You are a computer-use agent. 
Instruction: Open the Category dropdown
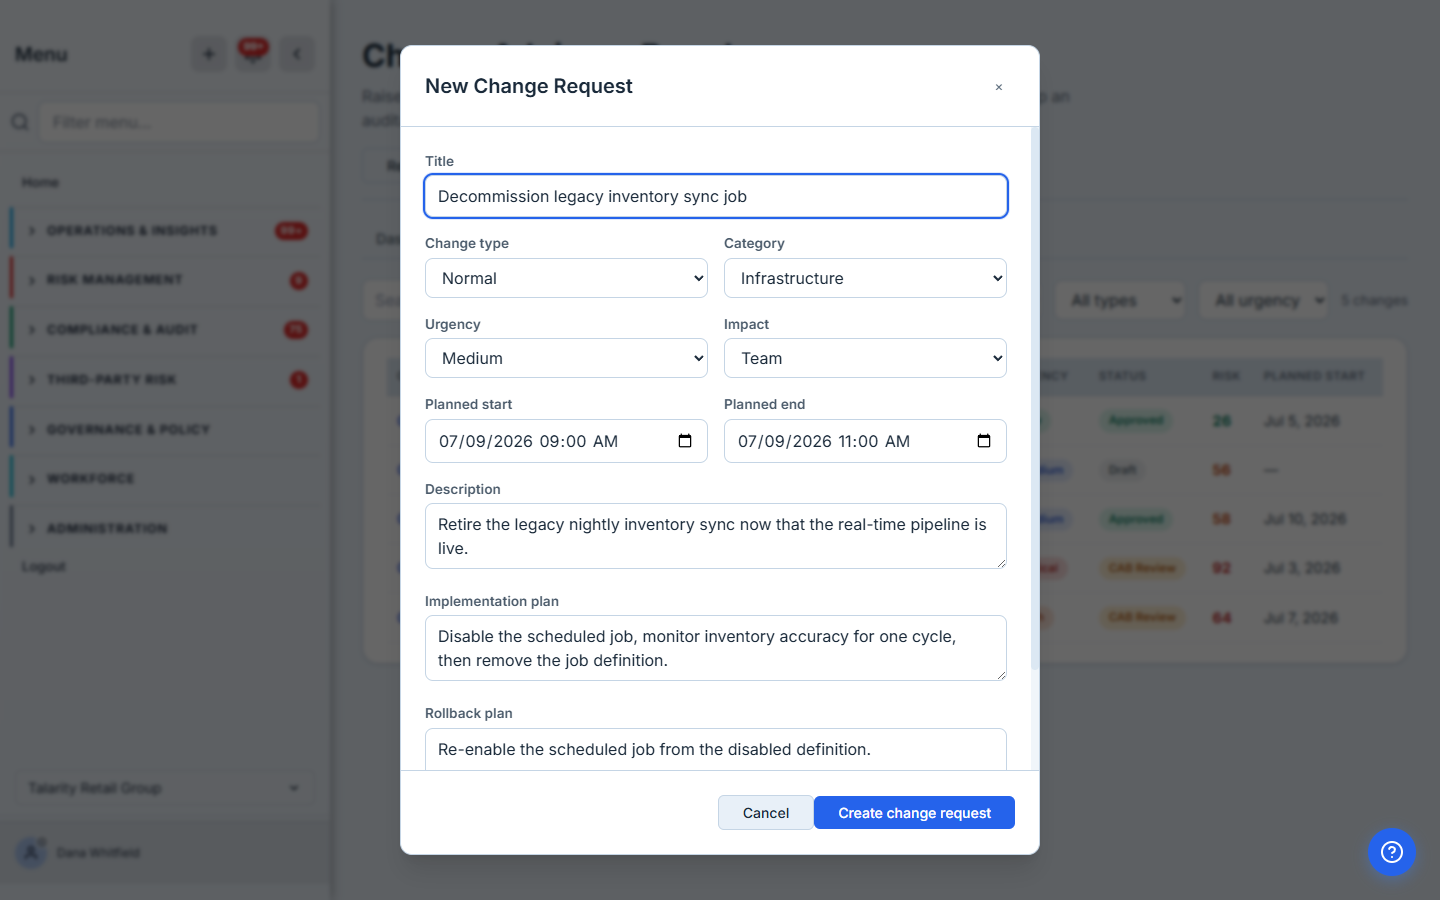tap(865, 278)
